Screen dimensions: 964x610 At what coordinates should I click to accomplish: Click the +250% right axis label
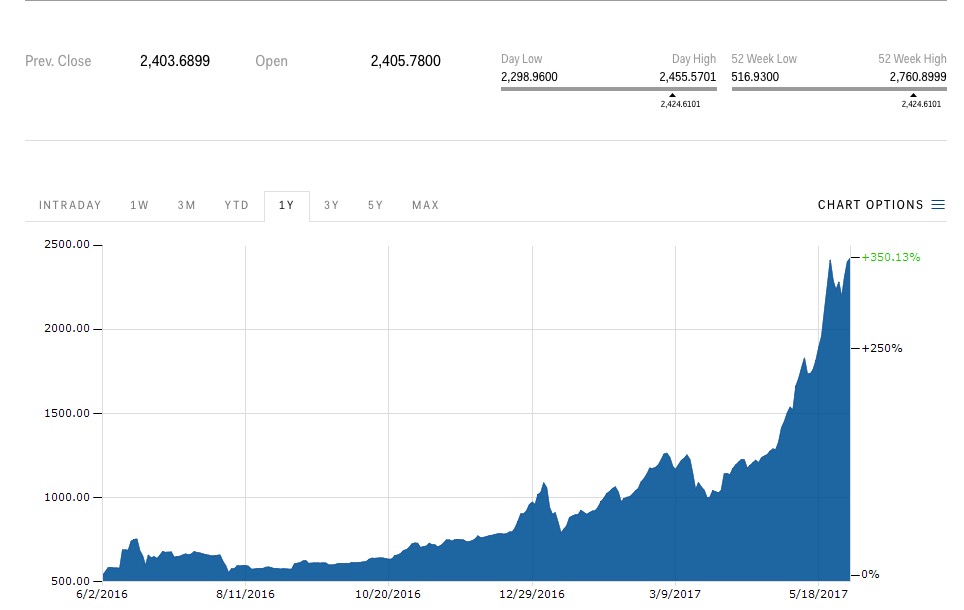(882, 348)
